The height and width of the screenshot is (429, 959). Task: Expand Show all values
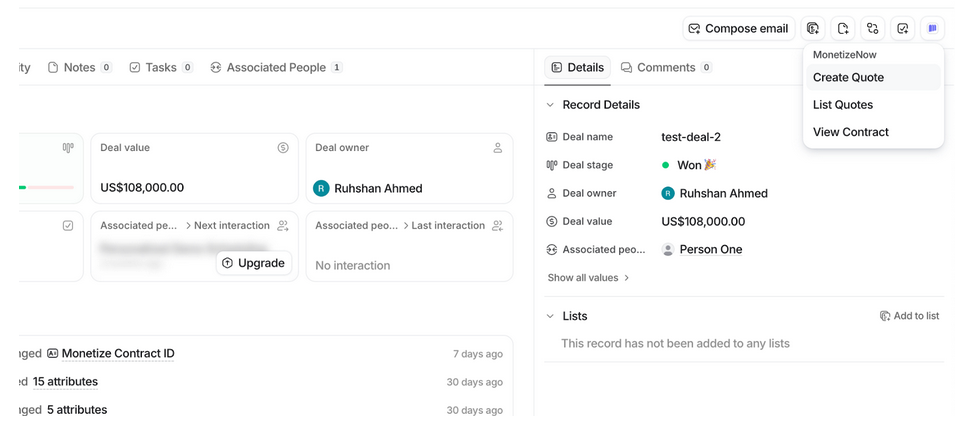[x=588, y=278]
